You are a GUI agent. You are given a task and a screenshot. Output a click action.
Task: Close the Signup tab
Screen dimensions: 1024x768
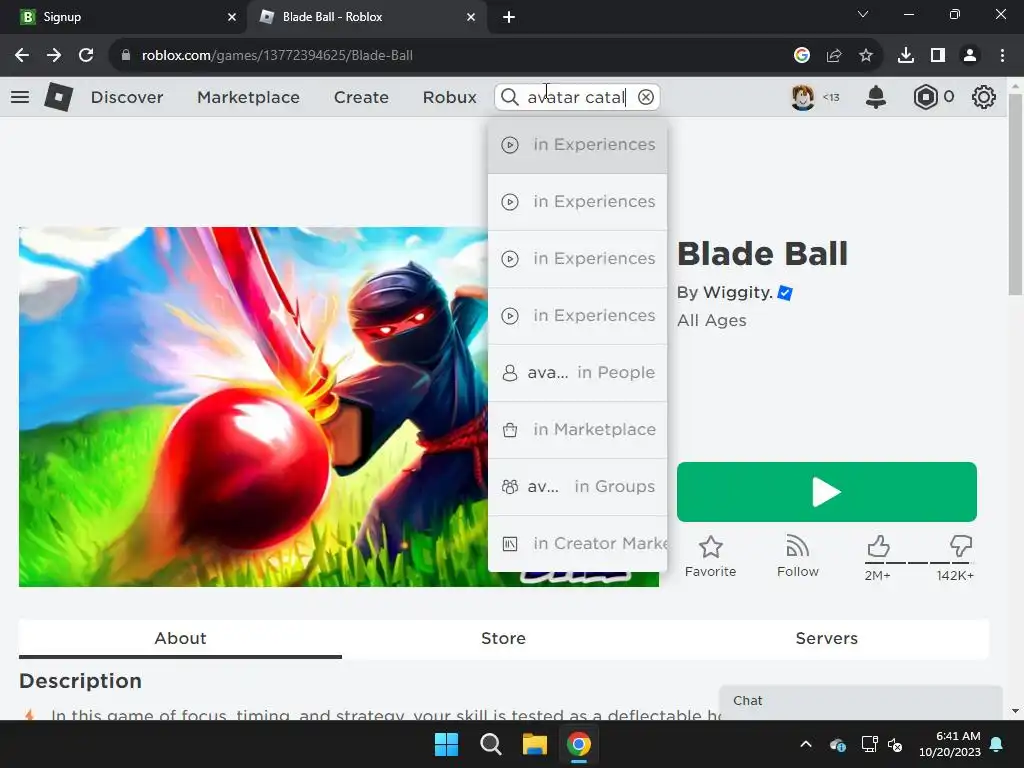[x=232, y=17]
